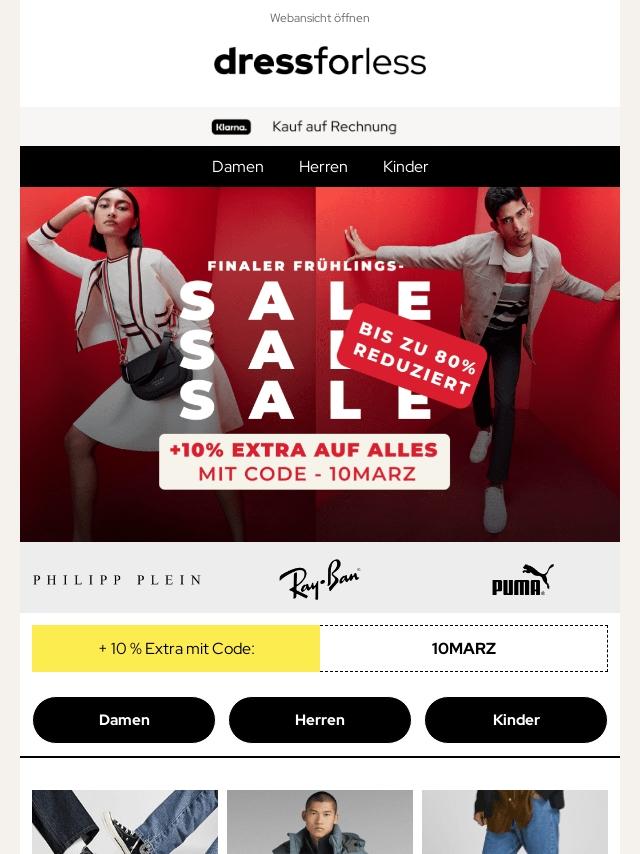Click the Klarna badge icon
Image resolution: width=640 pixels, height=854 pixels.
pyautogui.click(x=231, y=127)
